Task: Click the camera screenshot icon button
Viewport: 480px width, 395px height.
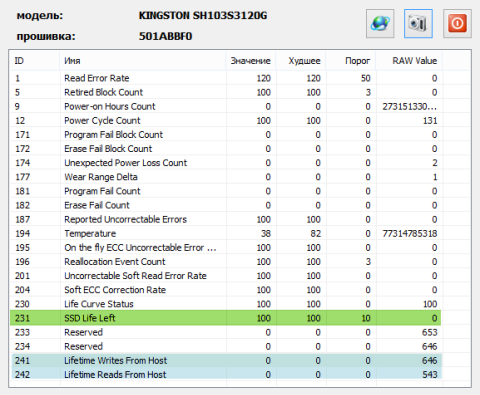Action: [x=418, y=24]
